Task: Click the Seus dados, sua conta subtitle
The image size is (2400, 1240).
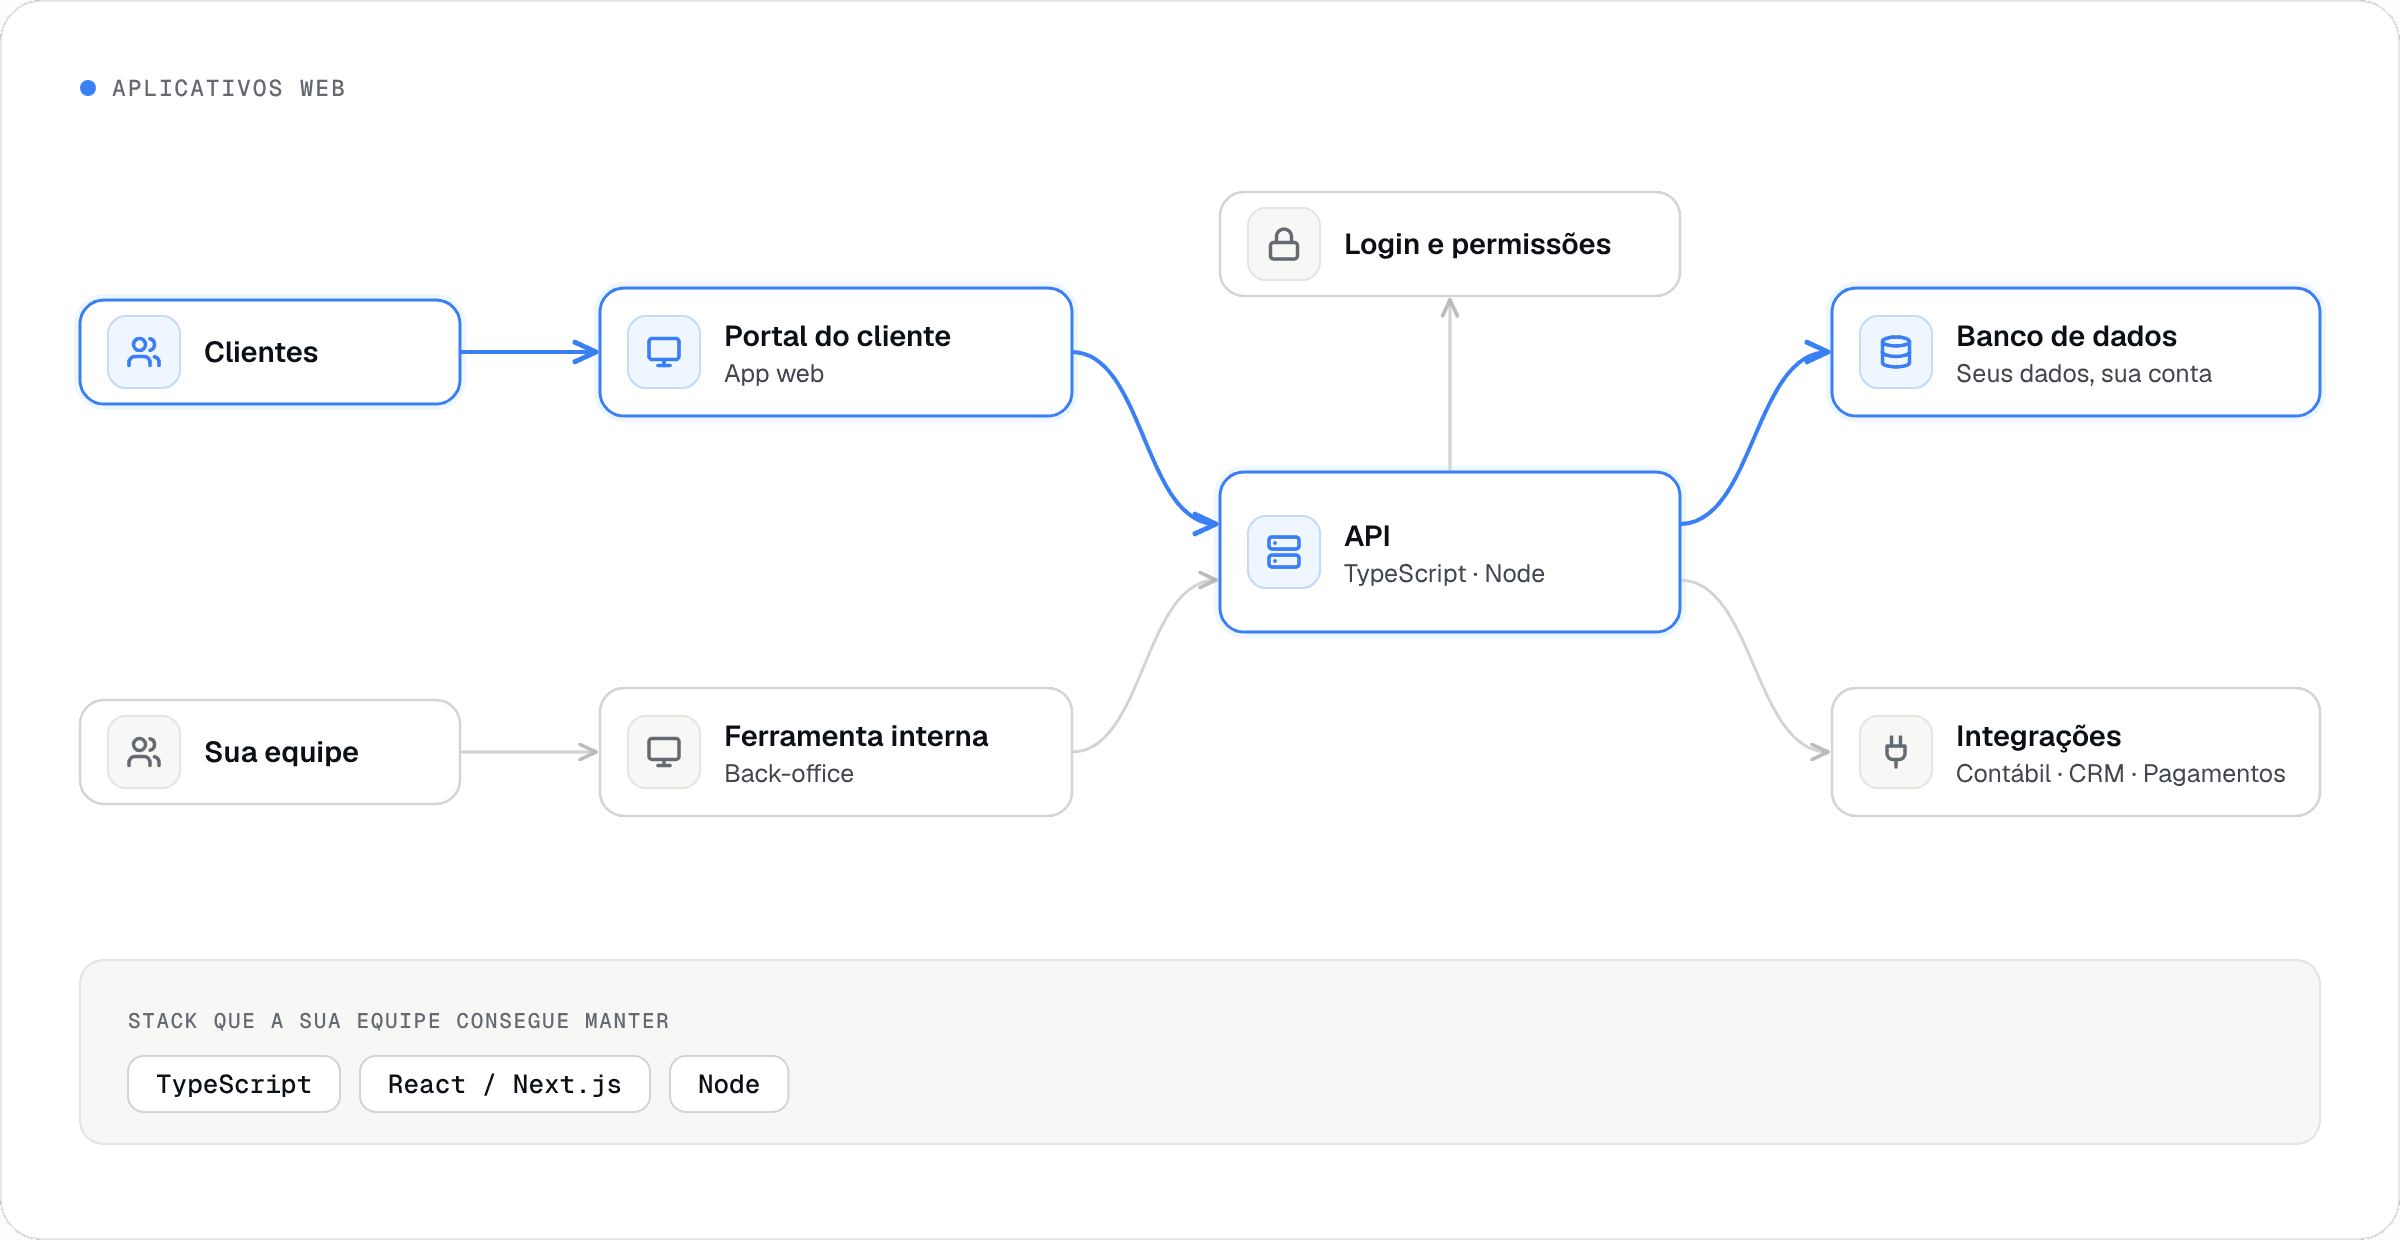Action: (2084, 374)
